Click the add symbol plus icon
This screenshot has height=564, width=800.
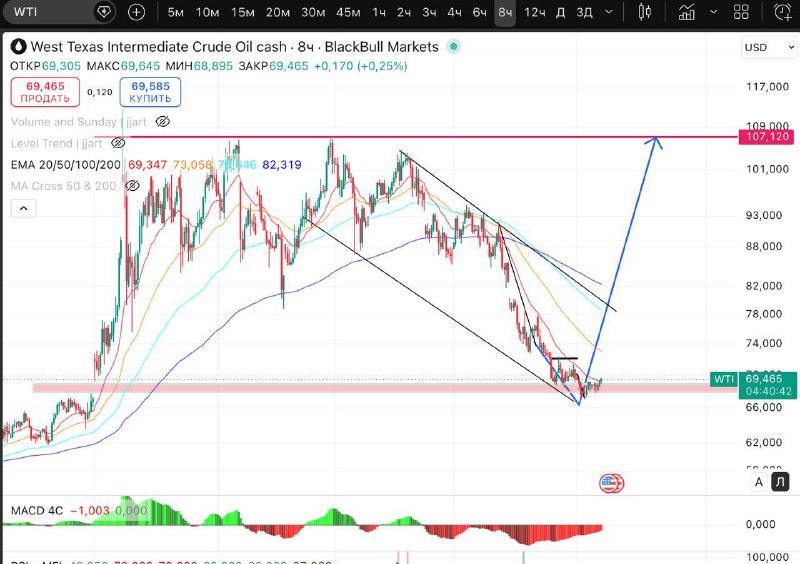tap(136, 12)
